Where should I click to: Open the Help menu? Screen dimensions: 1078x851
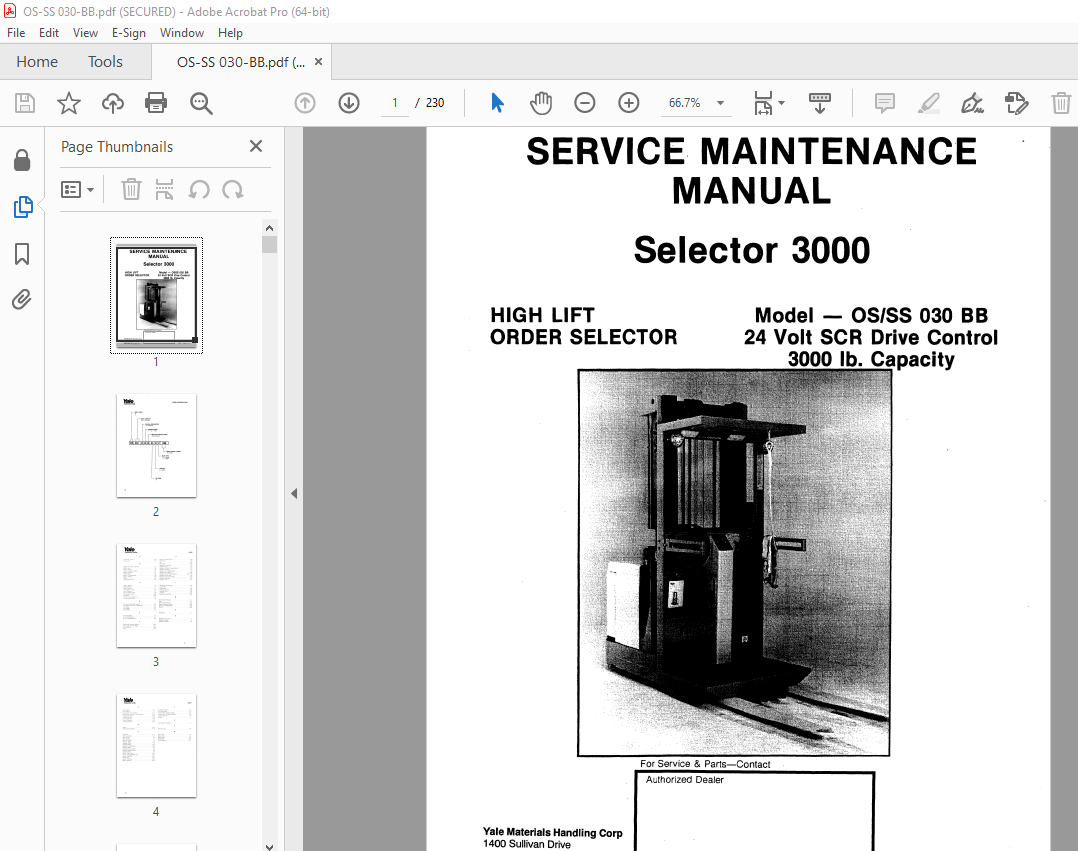(230, 33)
